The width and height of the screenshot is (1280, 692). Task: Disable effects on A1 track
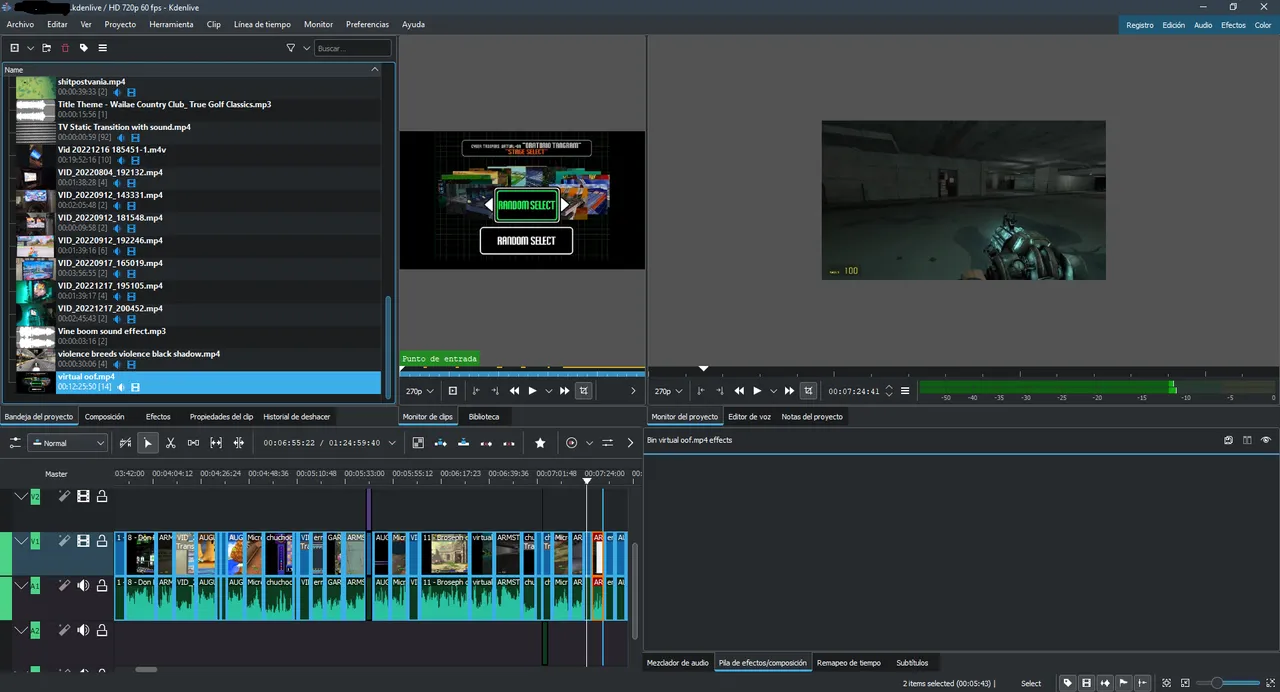(x=63, y=586)
